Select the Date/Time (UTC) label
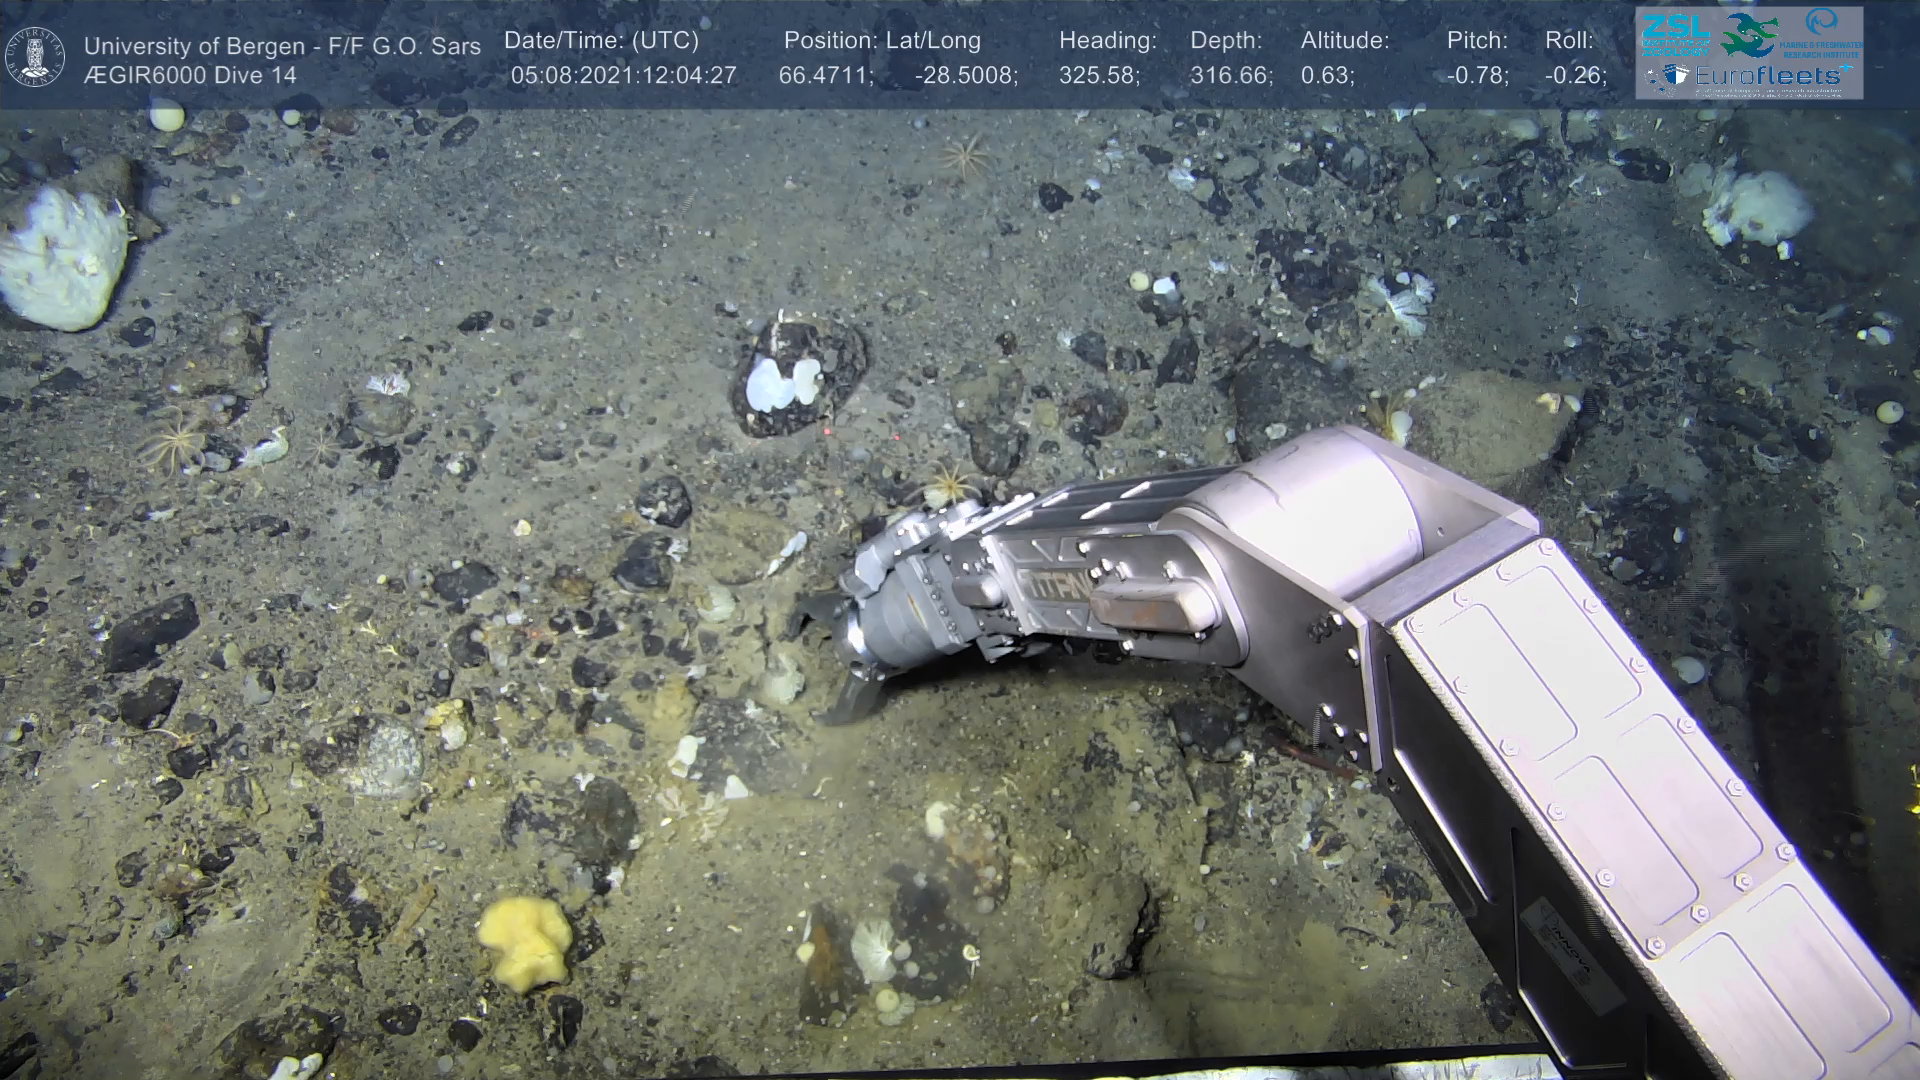The height and width of the screenshot is (1080, 1920). (x=601, y=41)
